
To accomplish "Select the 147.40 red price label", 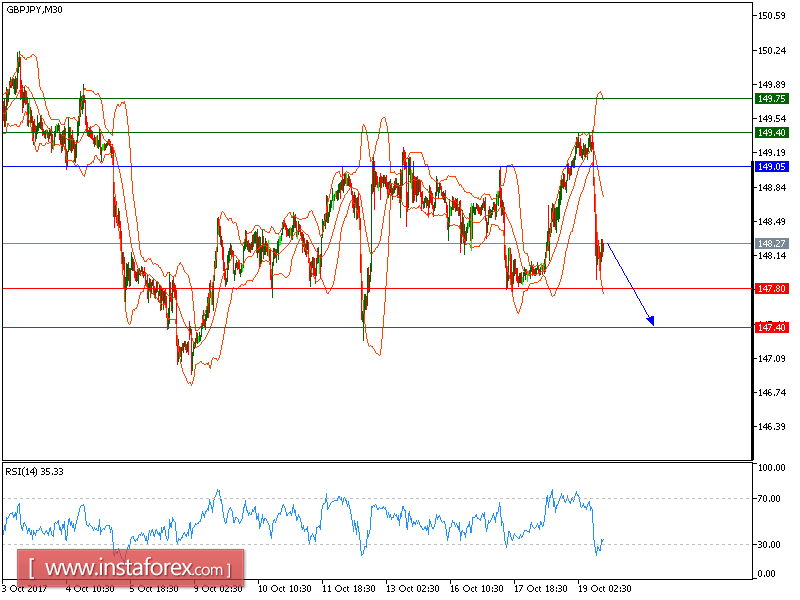I will pos(771,328).
